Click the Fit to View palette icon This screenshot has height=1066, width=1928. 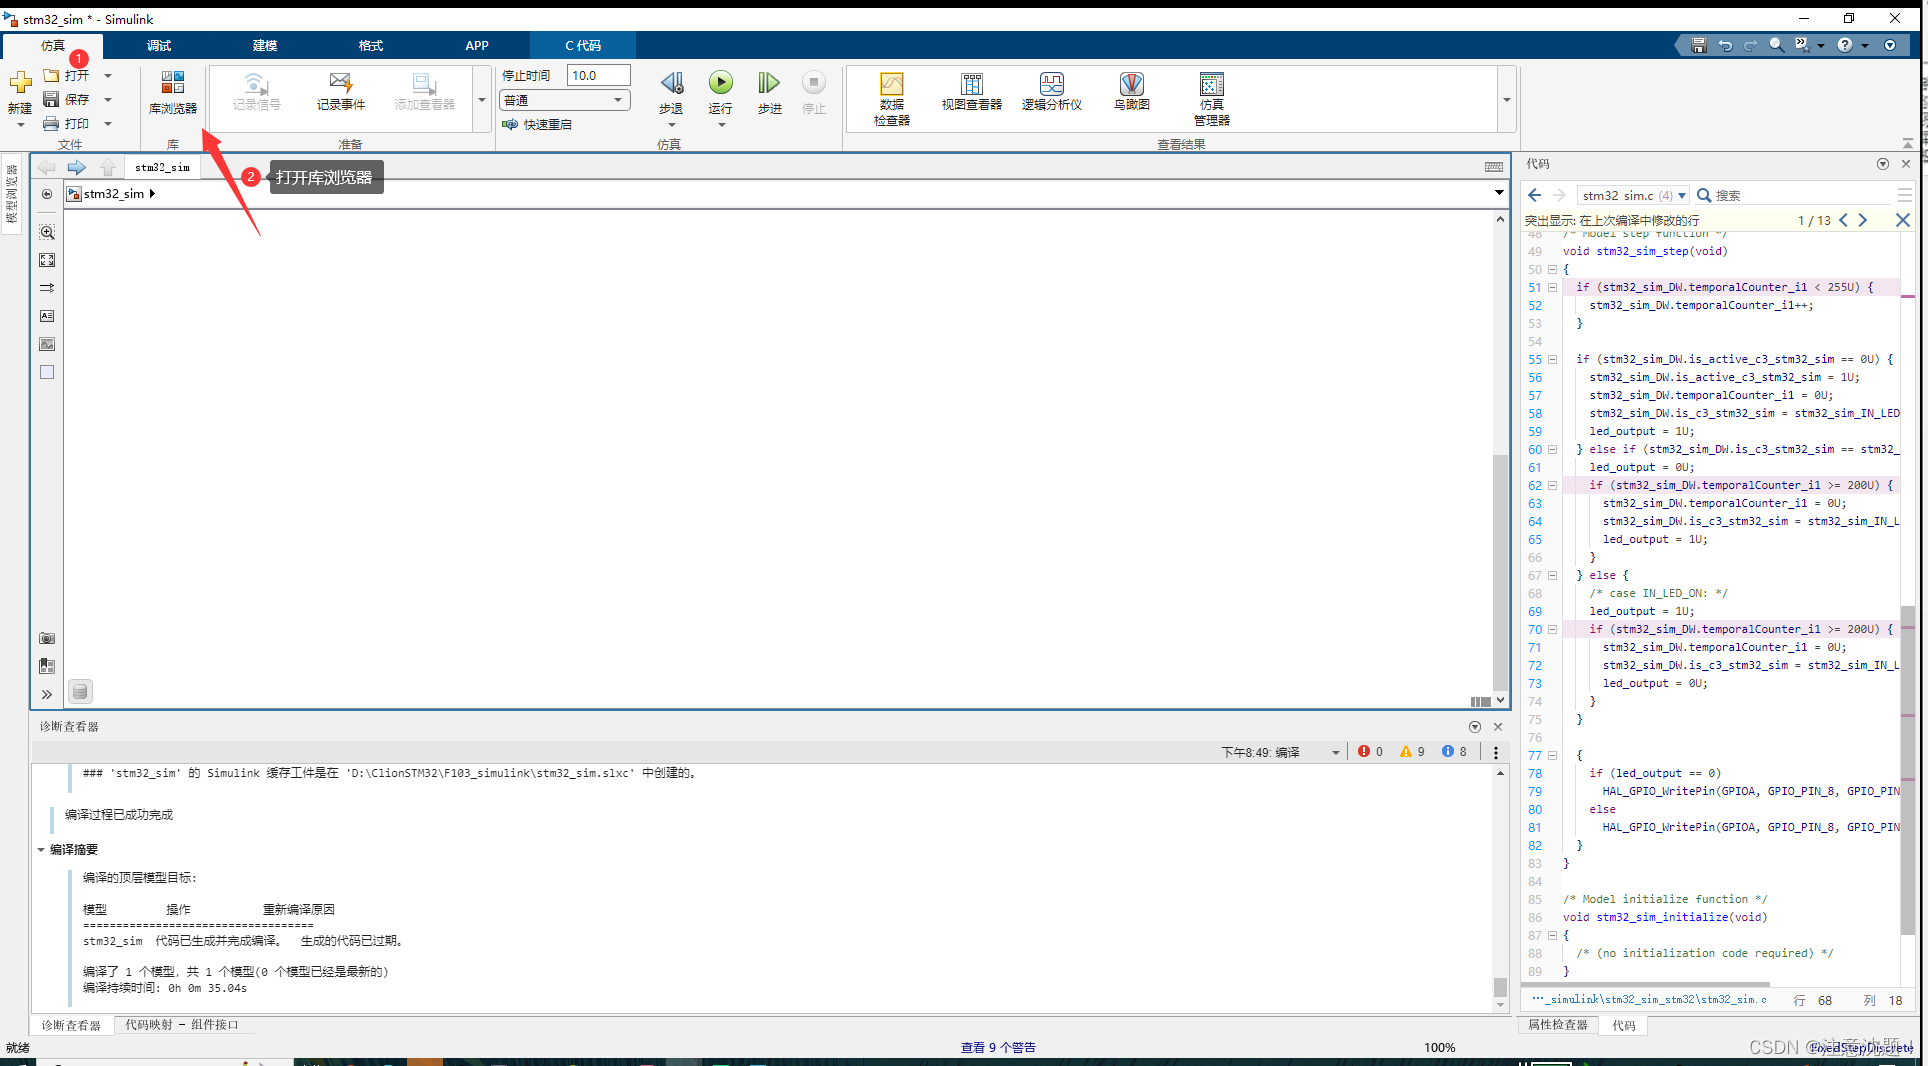[x=47, y=260]
